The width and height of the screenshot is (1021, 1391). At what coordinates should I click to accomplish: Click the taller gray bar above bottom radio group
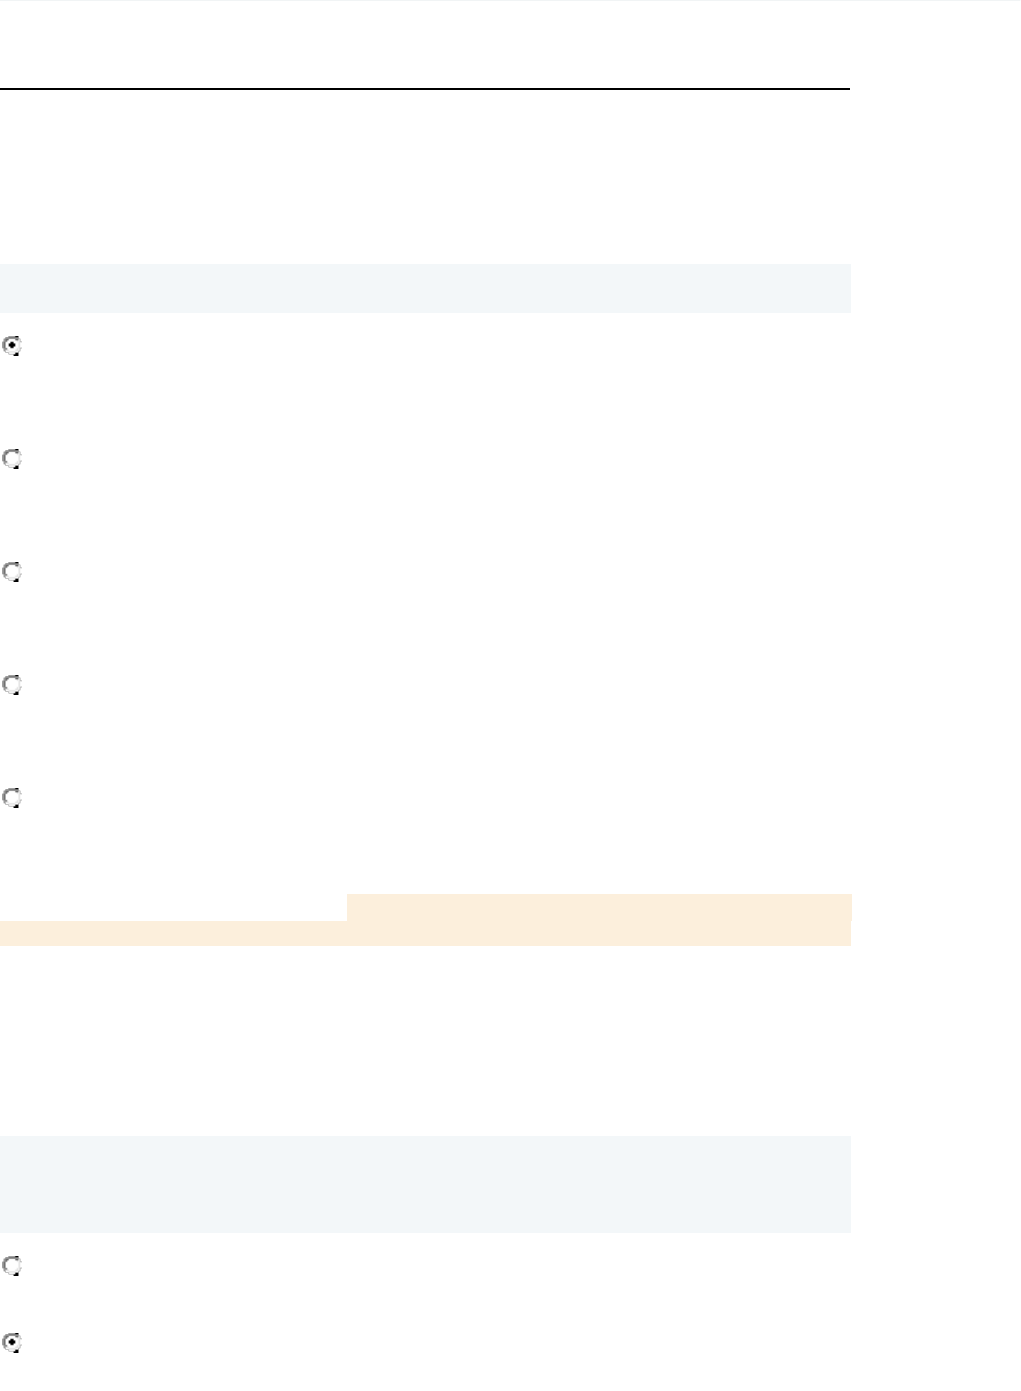click(425, 1184)
